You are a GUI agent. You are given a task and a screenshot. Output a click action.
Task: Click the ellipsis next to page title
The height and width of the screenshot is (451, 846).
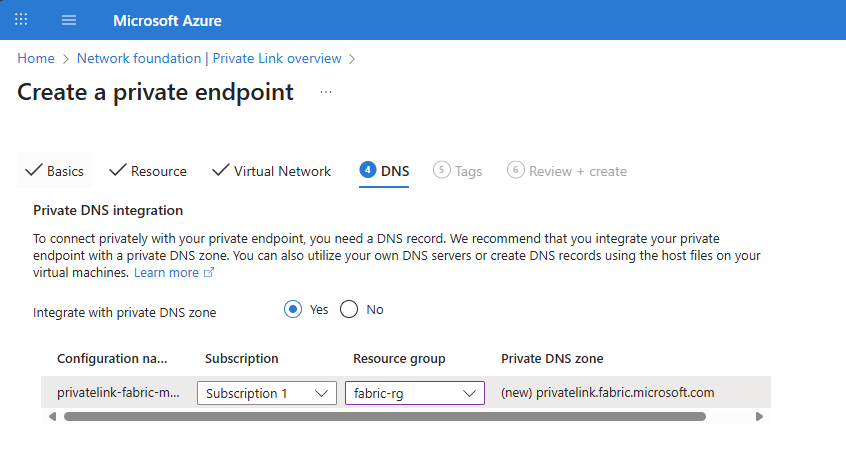[x=326, y=92]
